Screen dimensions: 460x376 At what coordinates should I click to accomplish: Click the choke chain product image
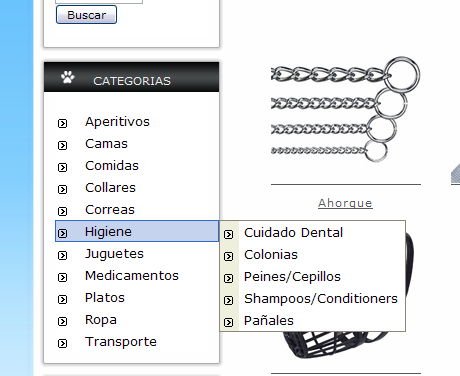tap(345, 109)
